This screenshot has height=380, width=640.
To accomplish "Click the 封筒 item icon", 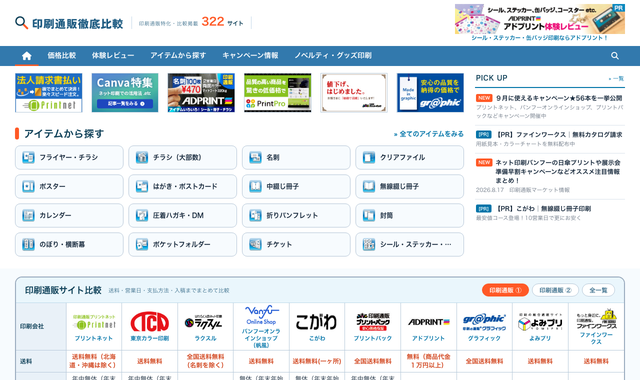I will (369, 216).
